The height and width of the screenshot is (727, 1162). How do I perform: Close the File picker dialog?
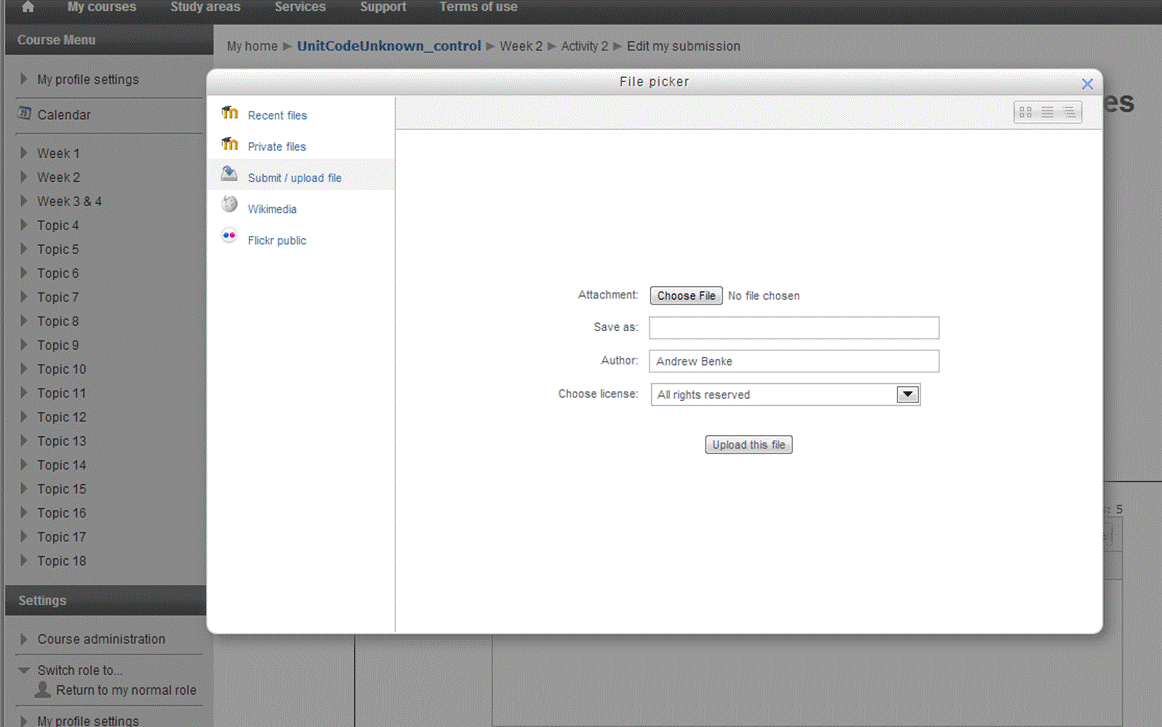click(1087, 84)
